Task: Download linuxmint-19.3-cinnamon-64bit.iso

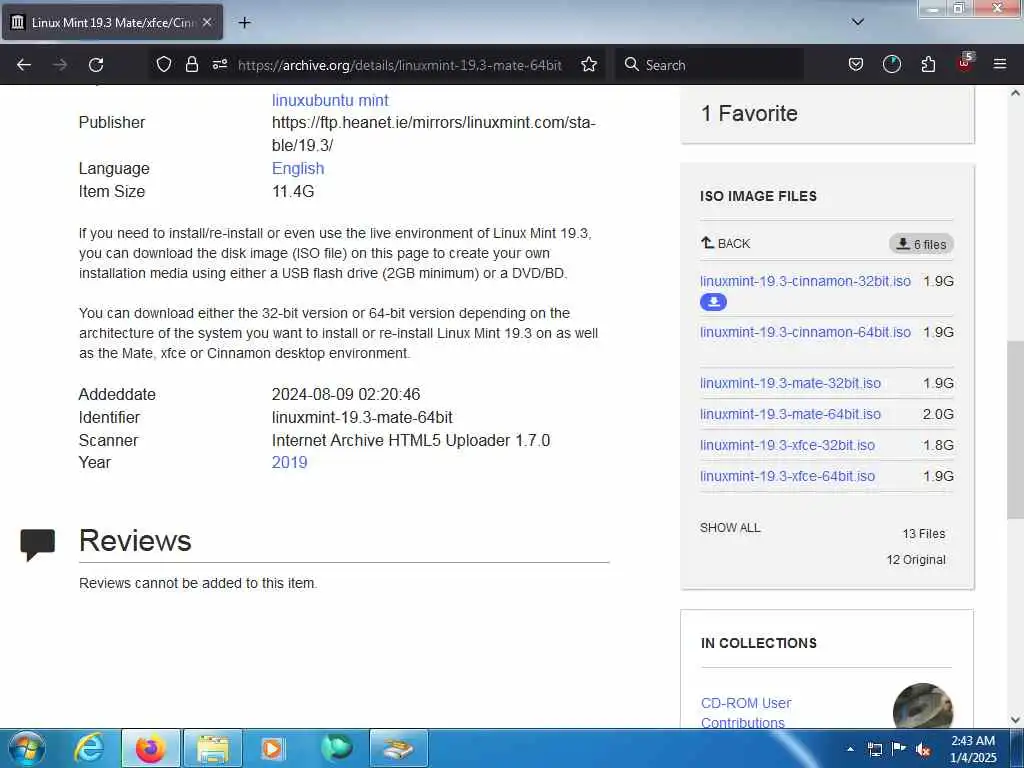Action: (x=805, y=332)
